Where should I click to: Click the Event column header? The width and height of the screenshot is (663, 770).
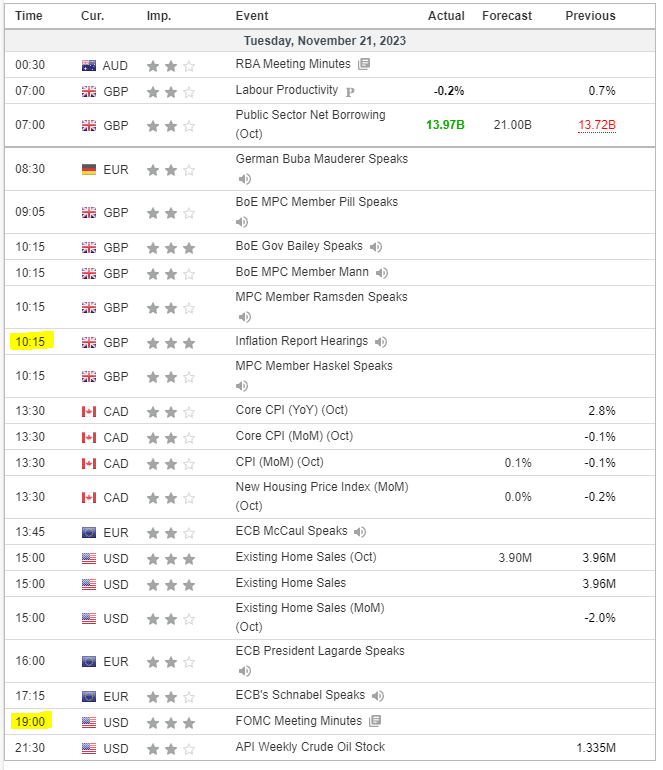point(251,16)
